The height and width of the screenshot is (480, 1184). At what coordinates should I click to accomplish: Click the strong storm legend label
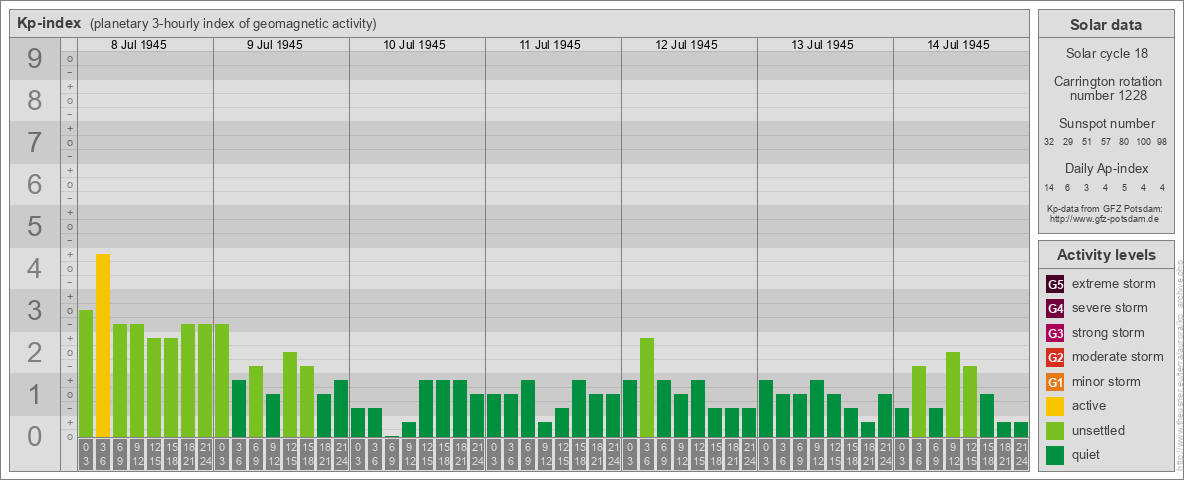(x=1108, y=332)
